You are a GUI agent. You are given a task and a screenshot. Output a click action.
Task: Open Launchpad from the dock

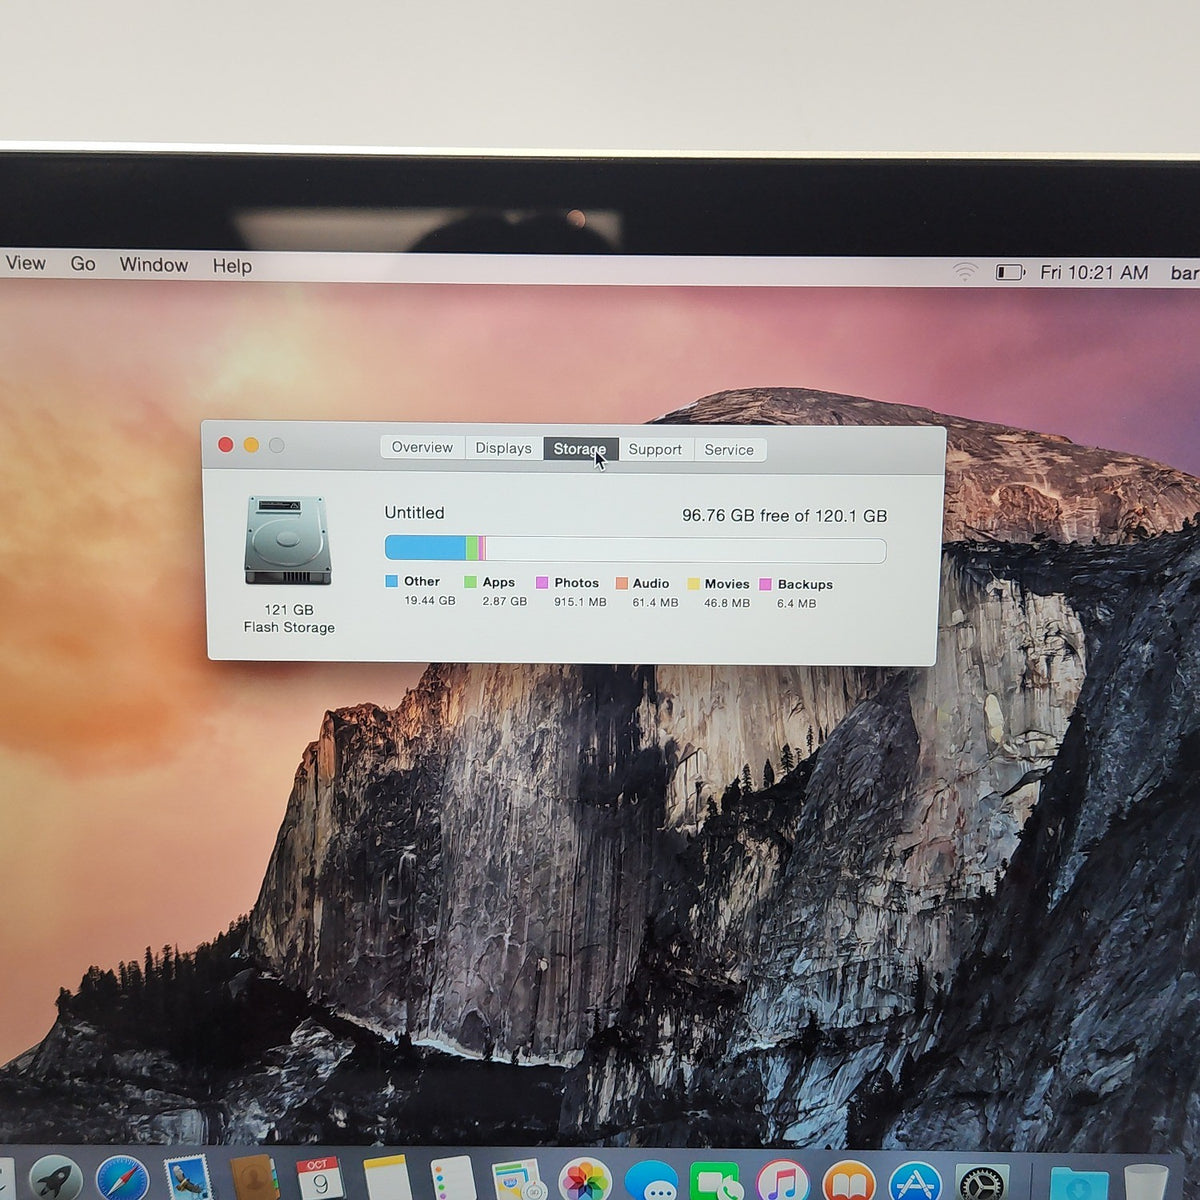(x=56, y=1180)
